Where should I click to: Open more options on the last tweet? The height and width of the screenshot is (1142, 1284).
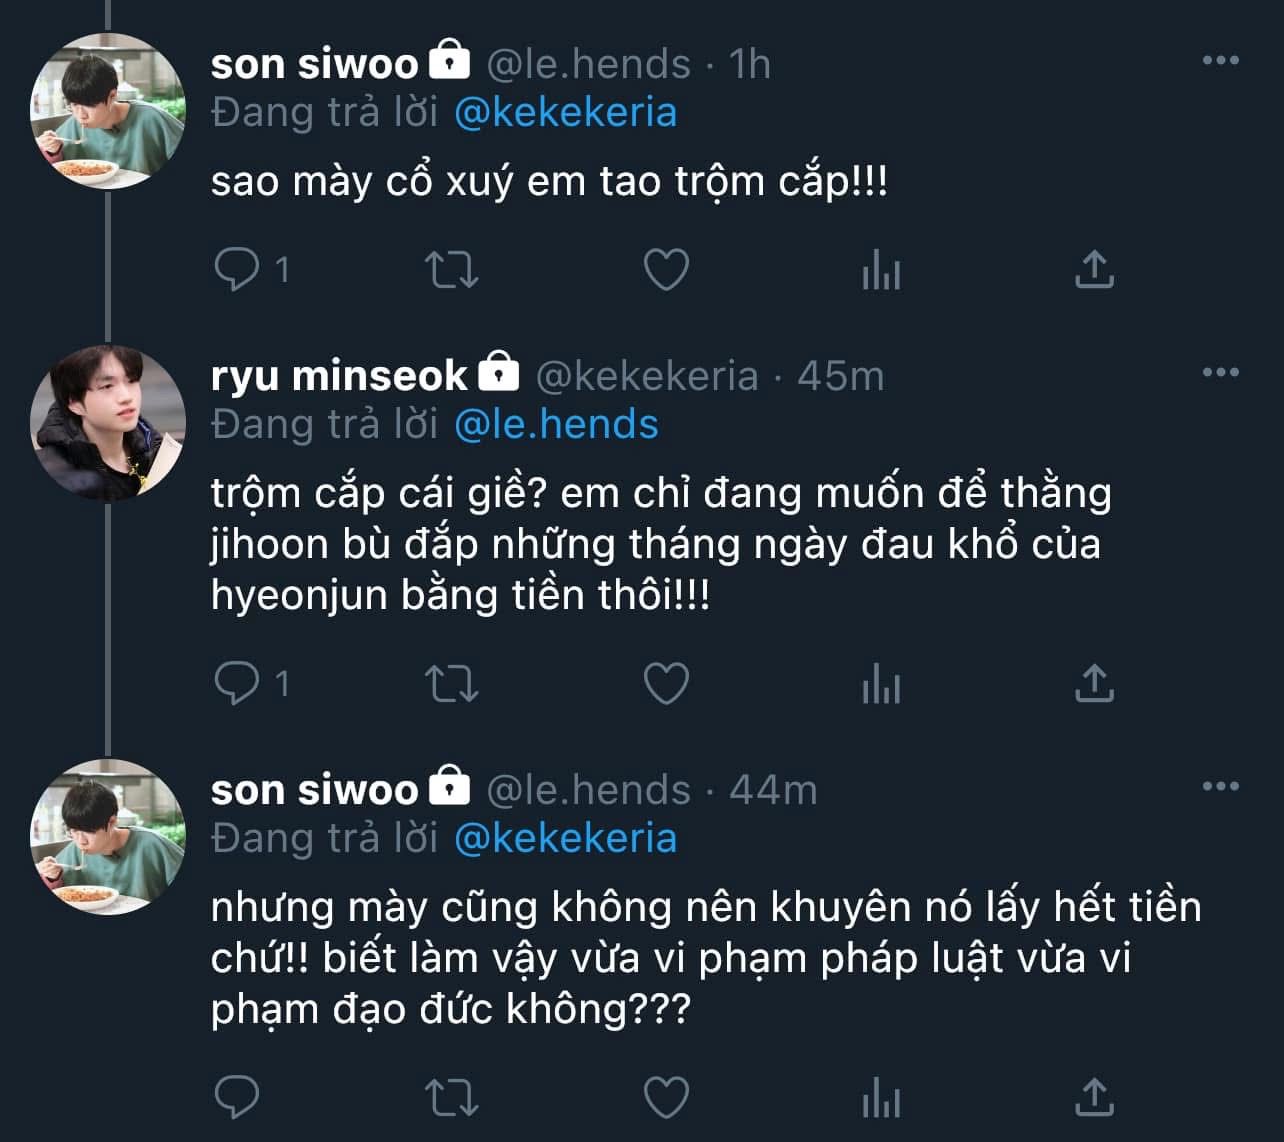[x=1220, y=787]
